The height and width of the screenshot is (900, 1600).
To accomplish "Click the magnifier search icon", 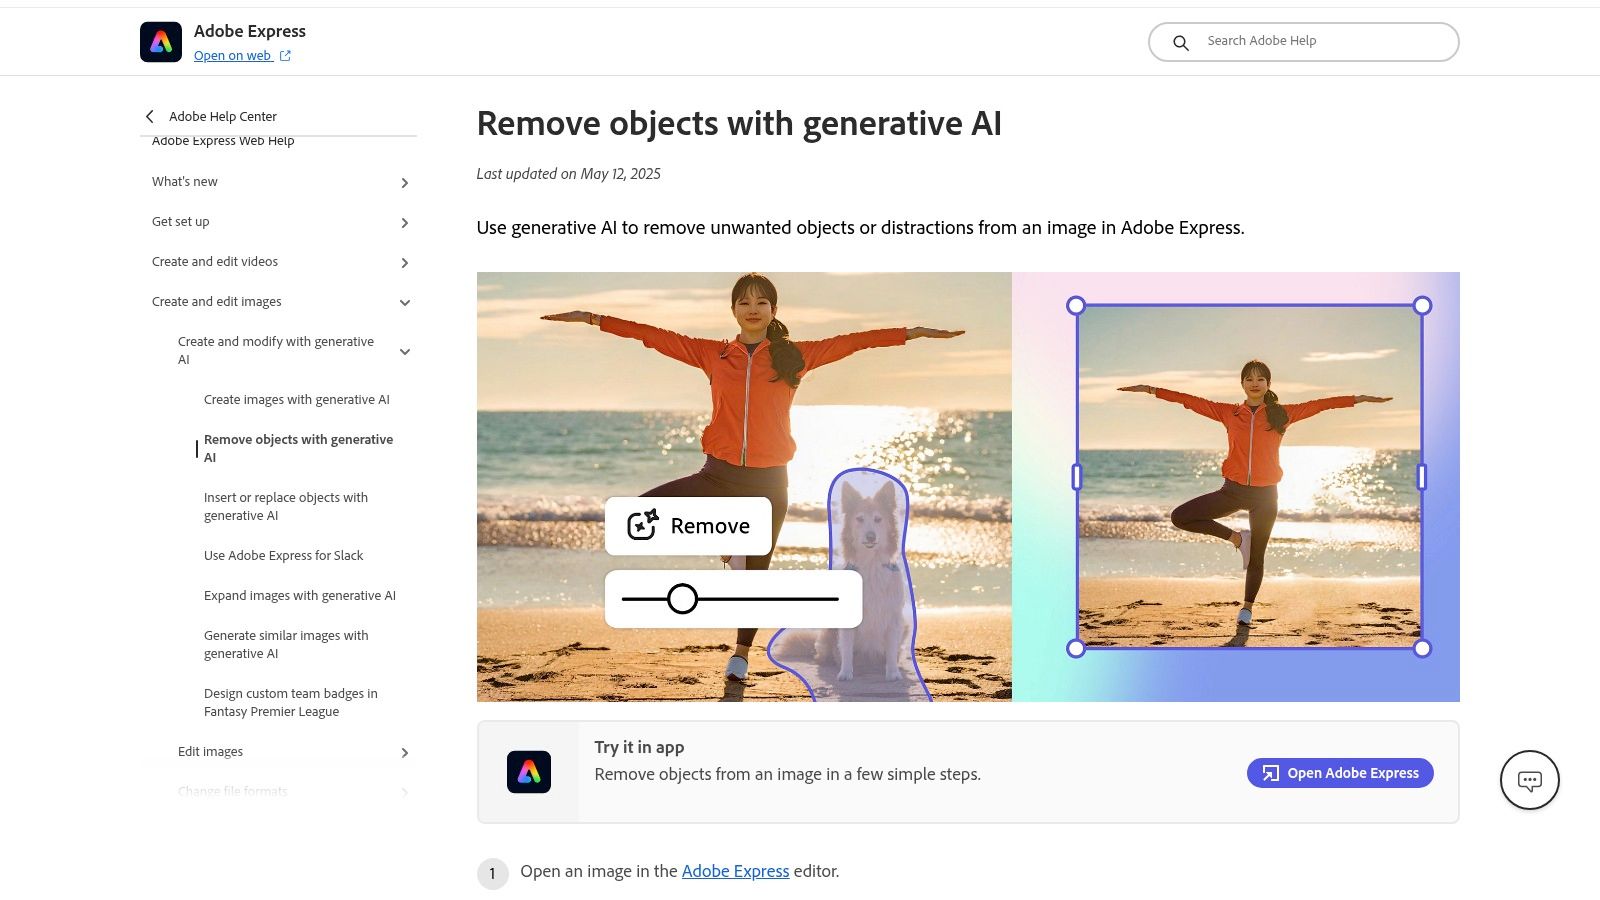I will pos(1180,43).
